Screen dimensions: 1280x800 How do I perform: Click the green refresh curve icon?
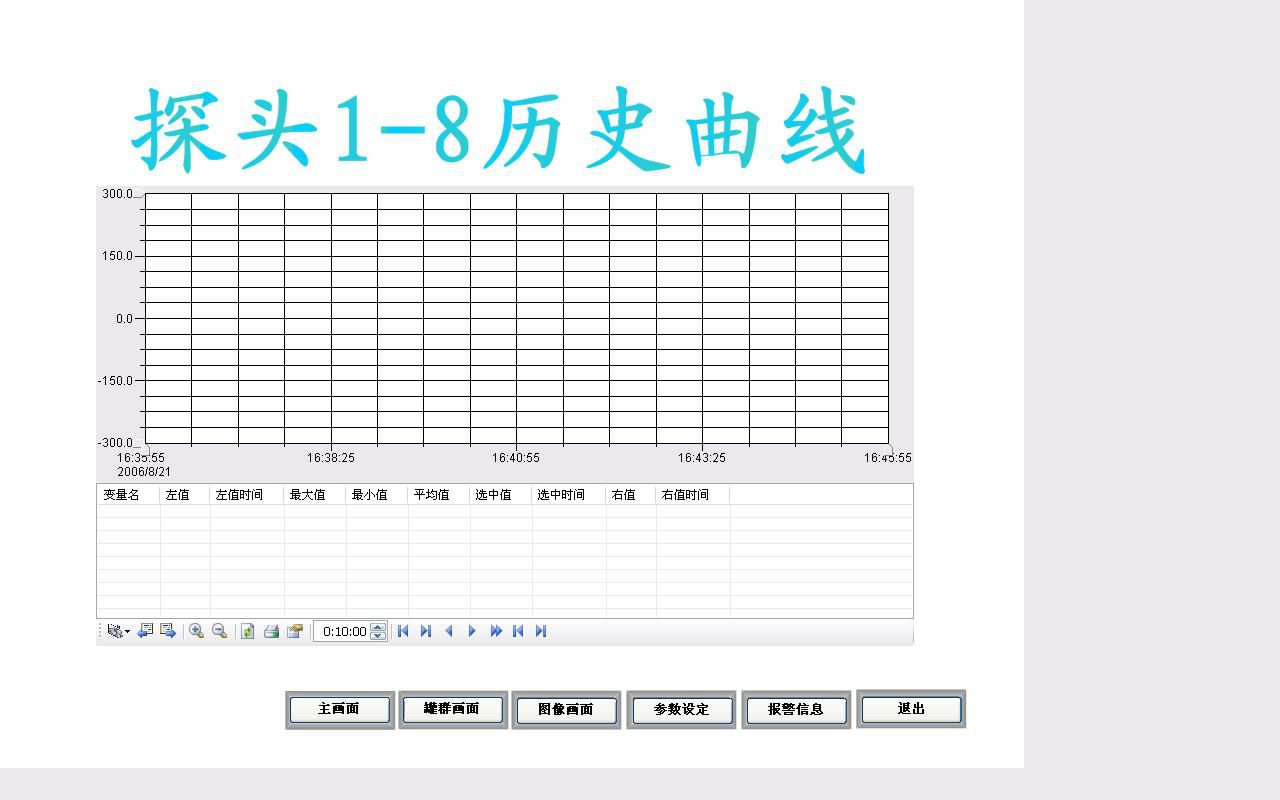click(x=248, y=631)
